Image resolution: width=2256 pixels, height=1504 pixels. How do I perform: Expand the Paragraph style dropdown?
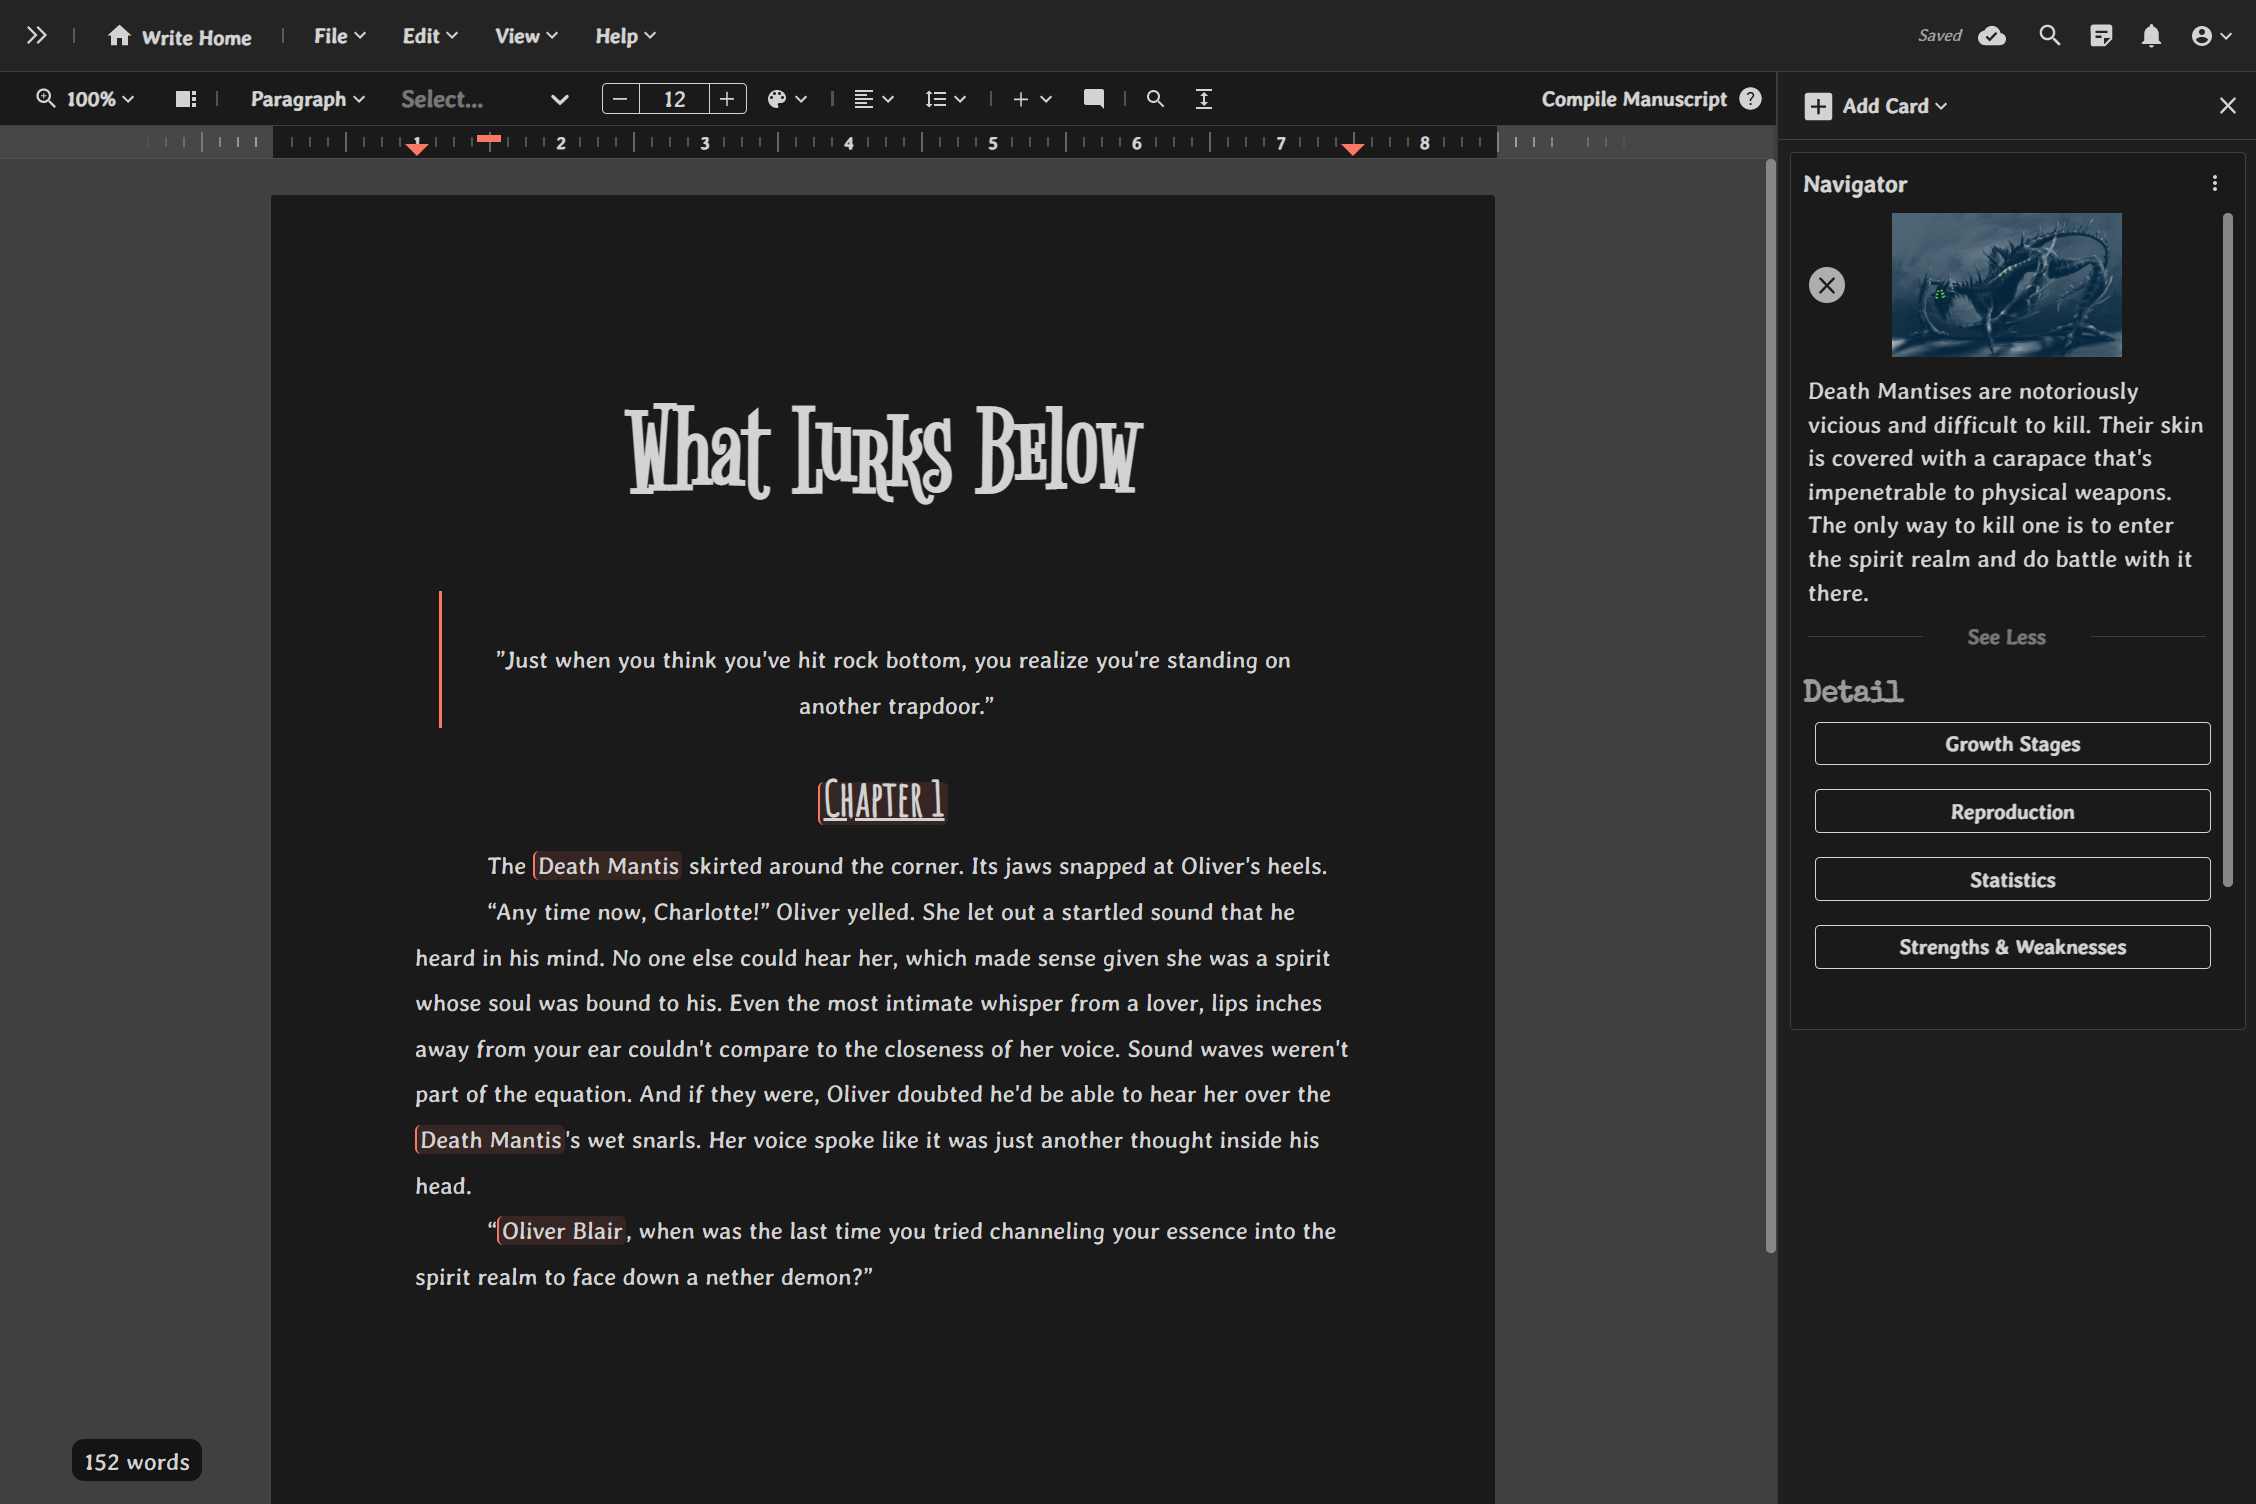point(307,99)
